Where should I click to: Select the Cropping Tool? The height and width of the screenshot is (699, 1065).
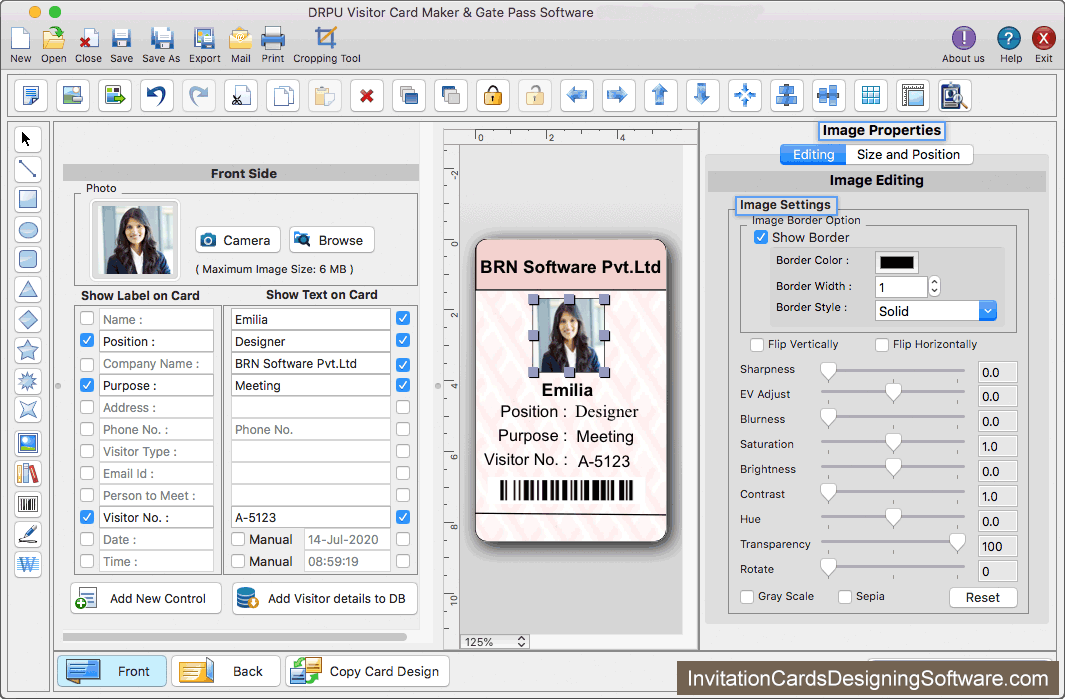[x=326, y=39]
